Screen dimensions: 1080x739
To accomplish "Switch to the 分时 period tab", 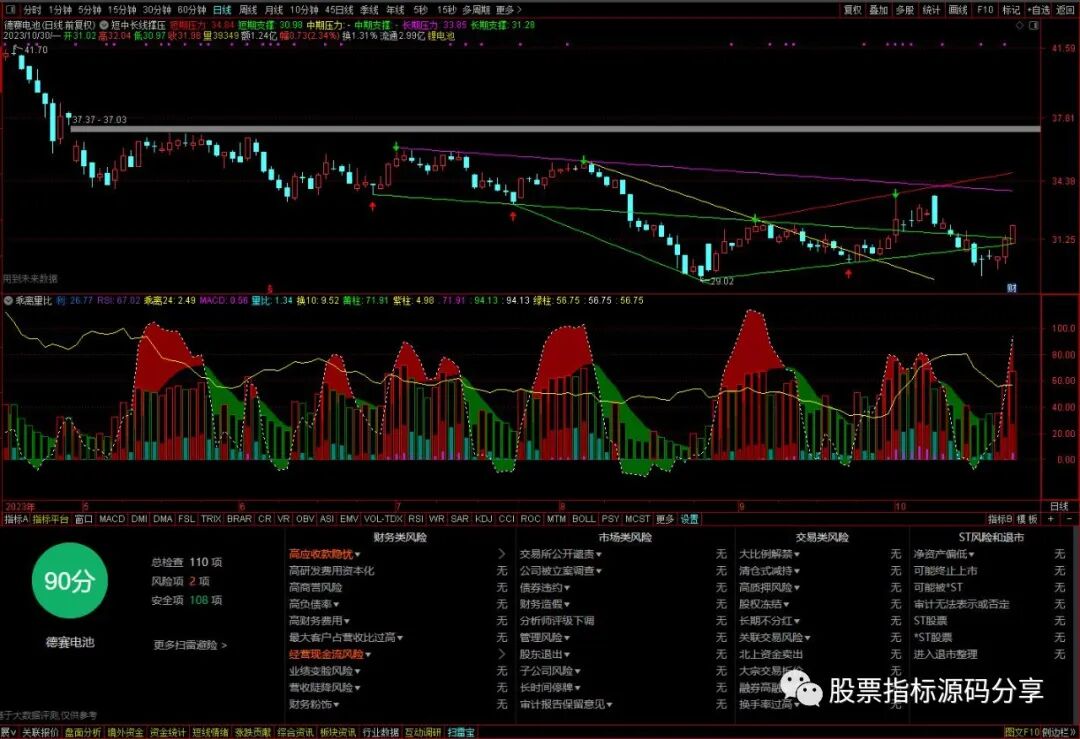I will [x=32, y=10].
